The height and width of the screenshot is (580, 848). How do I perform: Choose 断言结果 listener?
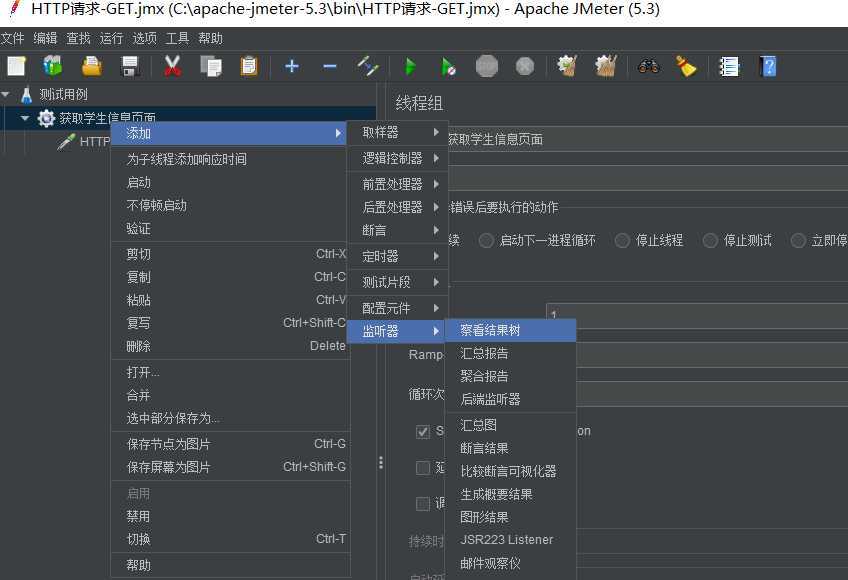click(x=510, y=449)
